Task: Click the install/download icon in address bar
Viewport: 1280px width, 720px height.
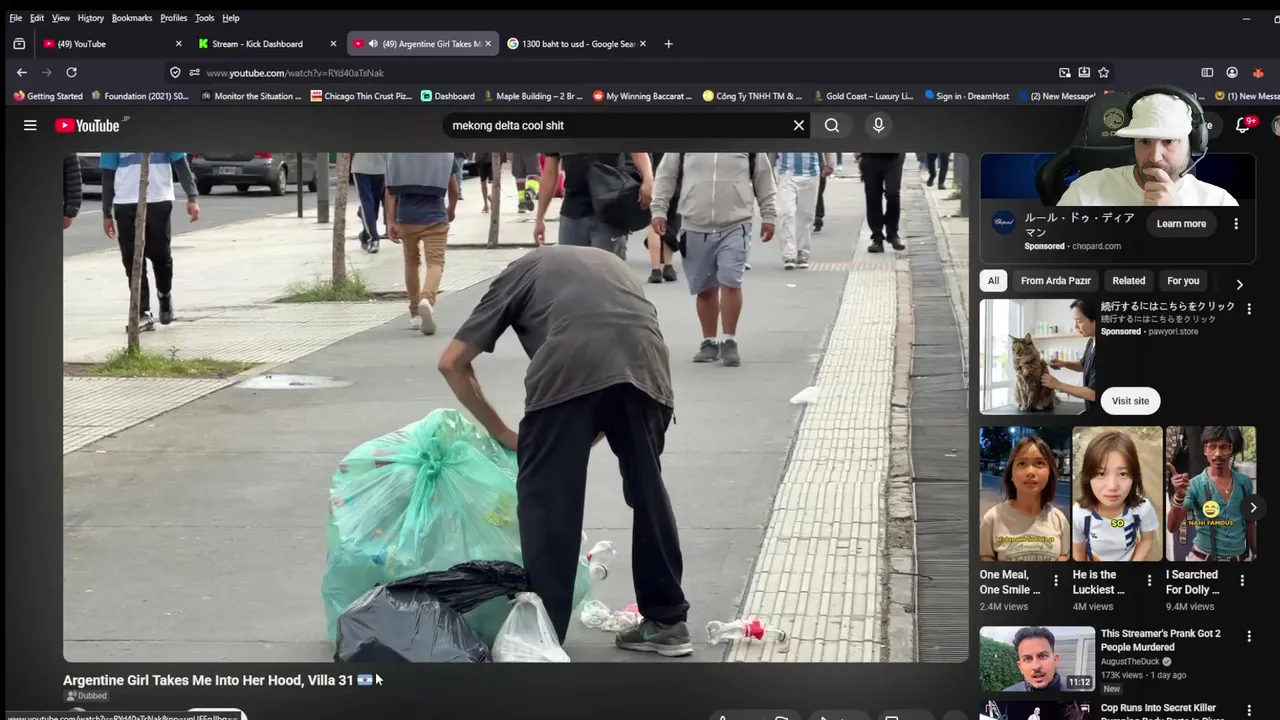Action: click(x=1084, y=72)
